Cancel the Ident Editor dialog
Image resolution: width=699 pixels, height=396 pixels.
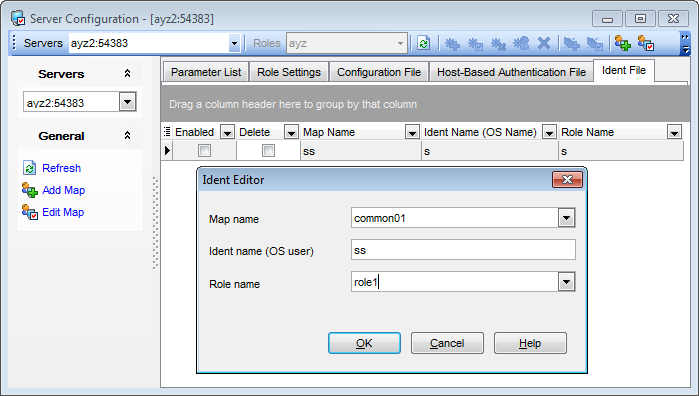click(x=447, y=343)
